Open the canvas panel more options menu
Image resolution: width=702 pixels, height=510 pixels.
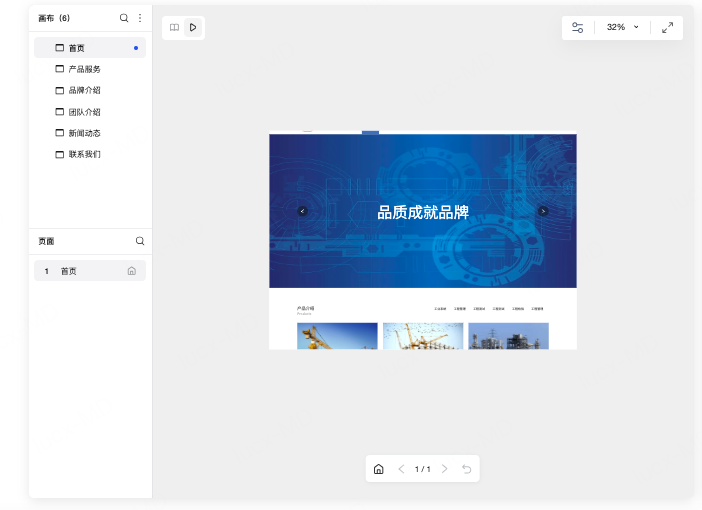click(x=140, y=18)
